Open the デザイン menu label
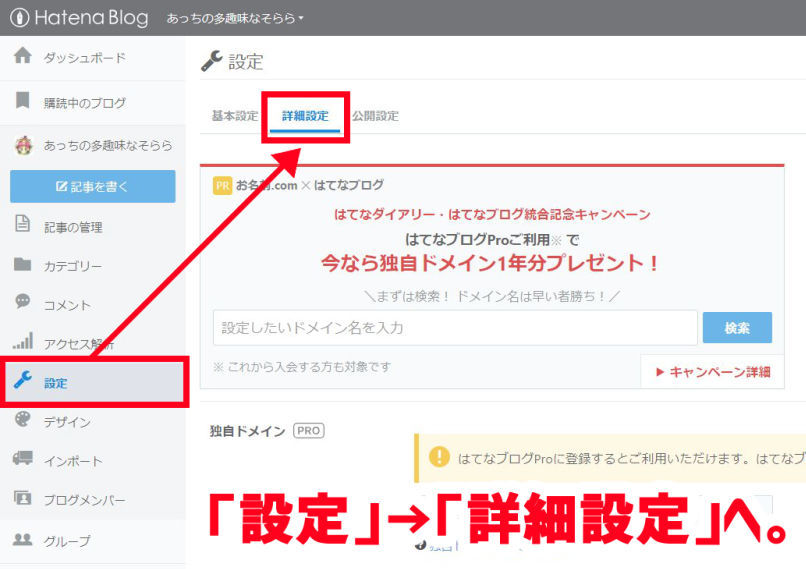Image resolution: width=806 pixels, height=569 pixels. pyautogui.click(x=67, y=423)
